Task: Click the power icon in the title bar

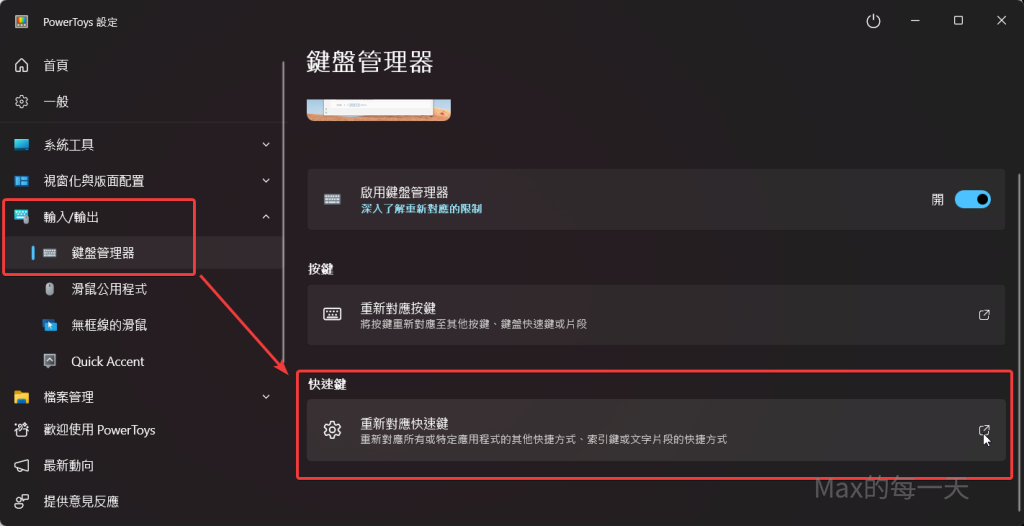Action: click(x=873, y=21)
